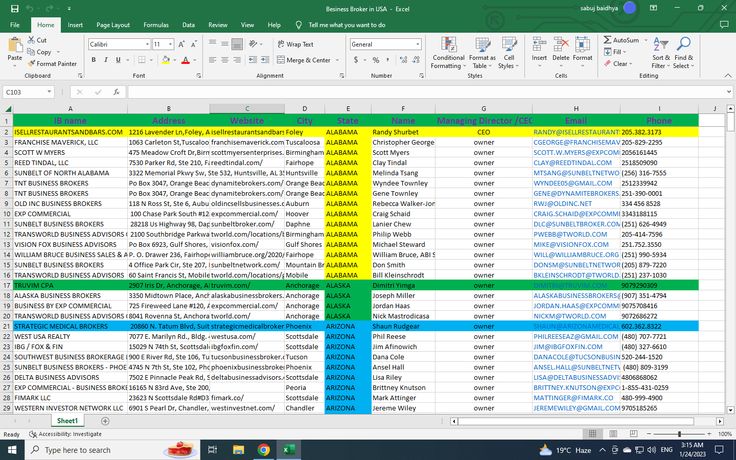Expand the font size dropdown

point(170,44)
